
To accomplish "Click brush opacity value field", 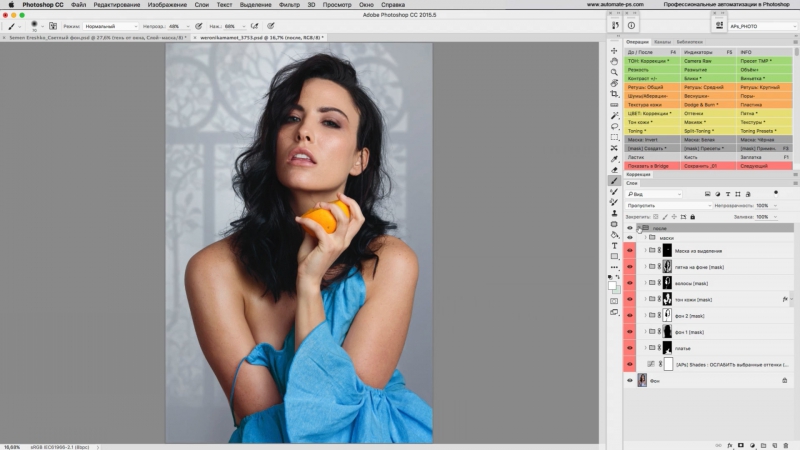I will [176, 26].
